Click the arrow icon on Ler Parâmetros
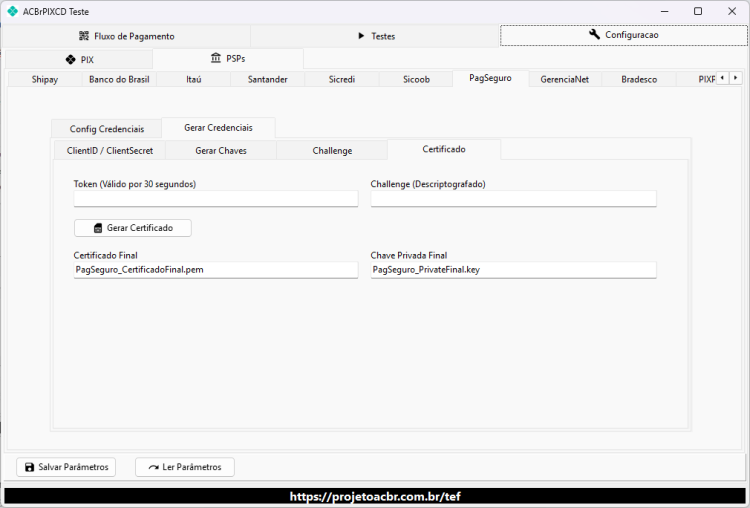Viewport: 750px width, 508px height. tap(154, 467)
